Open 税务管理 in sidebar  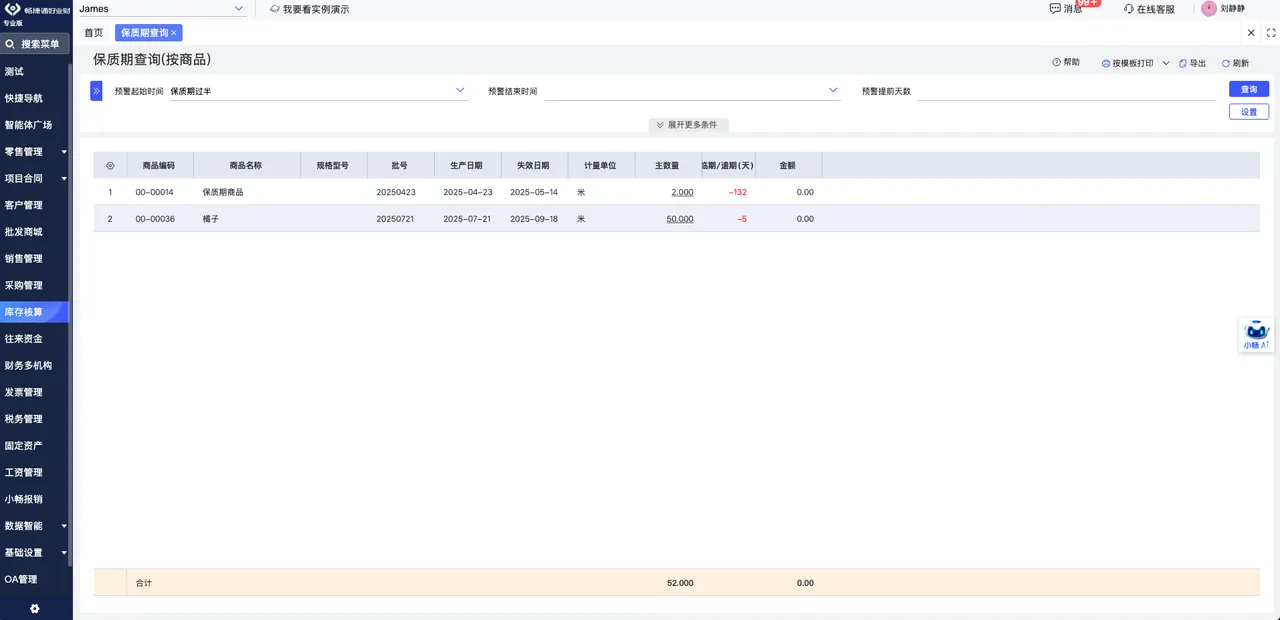[x=24, y=419]
